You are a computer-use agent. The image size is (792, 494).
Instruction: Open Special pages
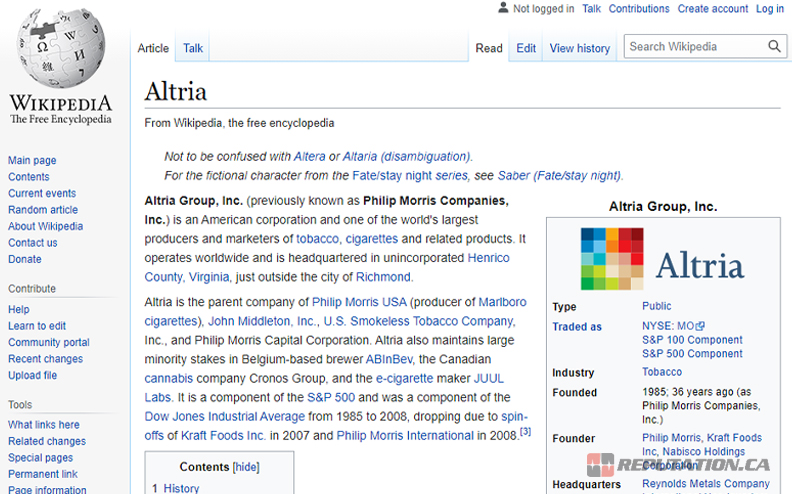(x=40, y=458)
